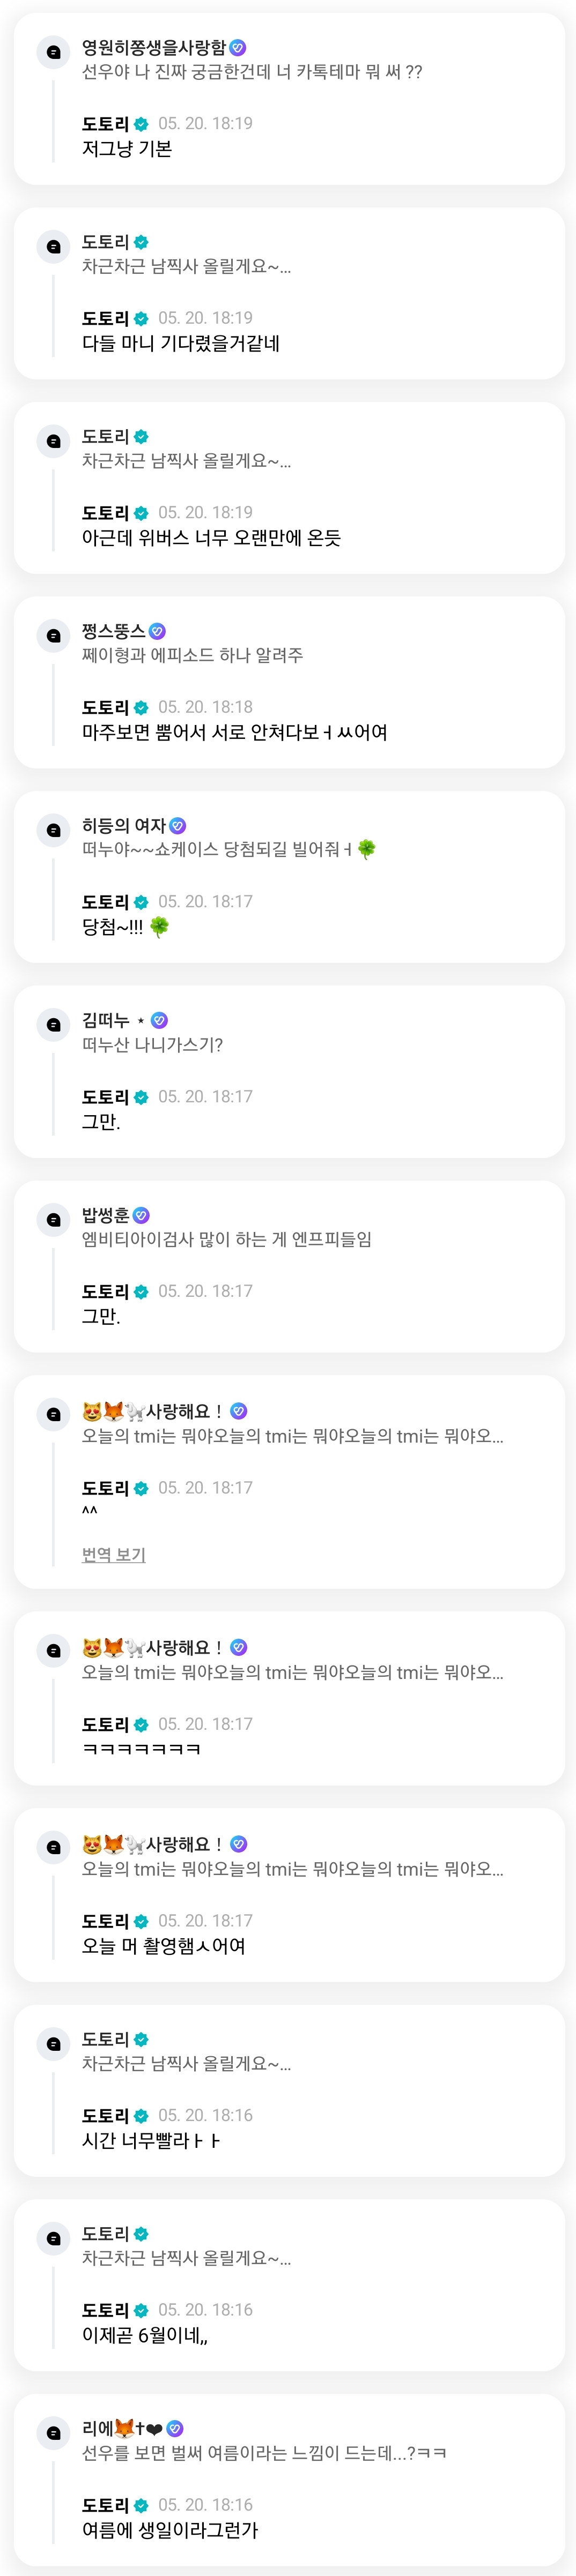This screenshot has width=576, height=2576.
Task: Click the comment '떠누산 나니가스기?'
Action: [x=152, y=1045]
